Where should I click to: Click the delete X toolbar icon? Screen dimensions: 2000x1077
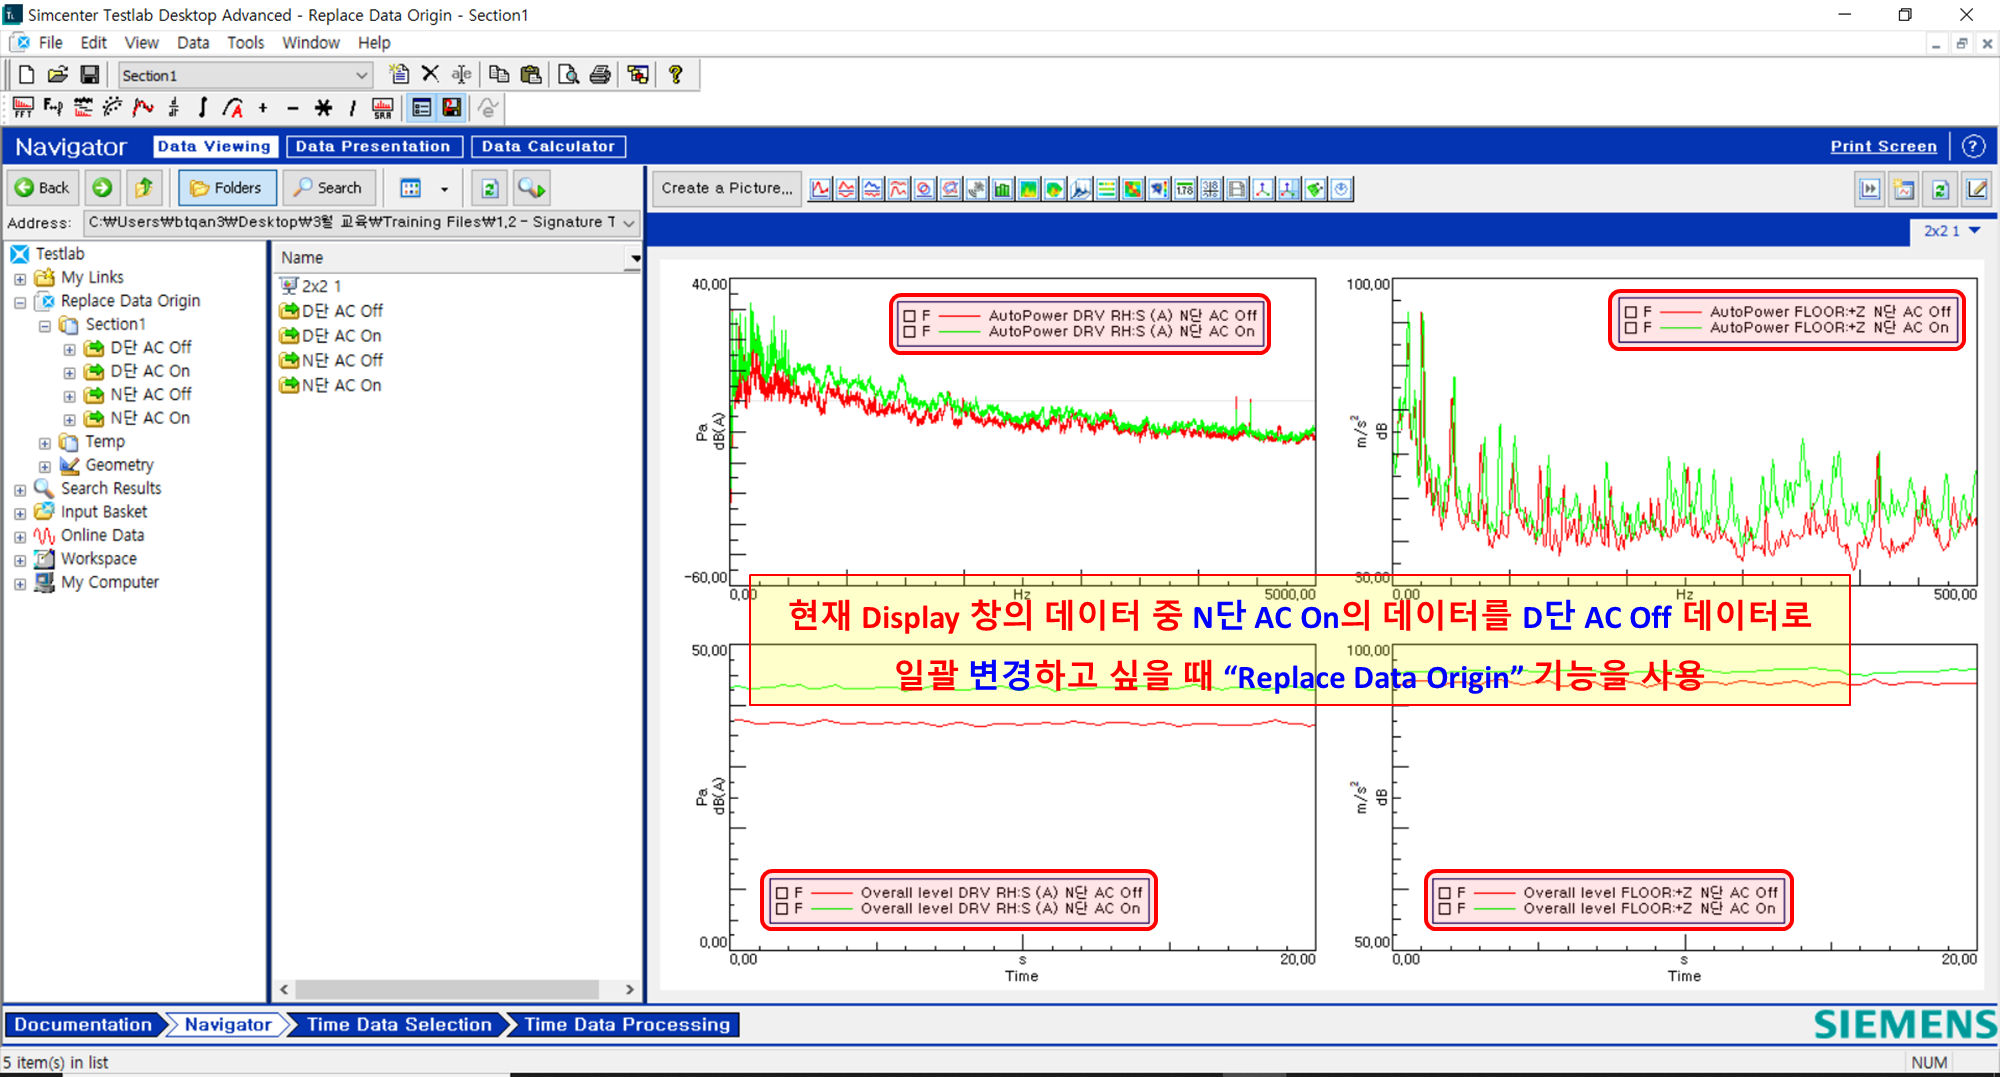[430, 74]
